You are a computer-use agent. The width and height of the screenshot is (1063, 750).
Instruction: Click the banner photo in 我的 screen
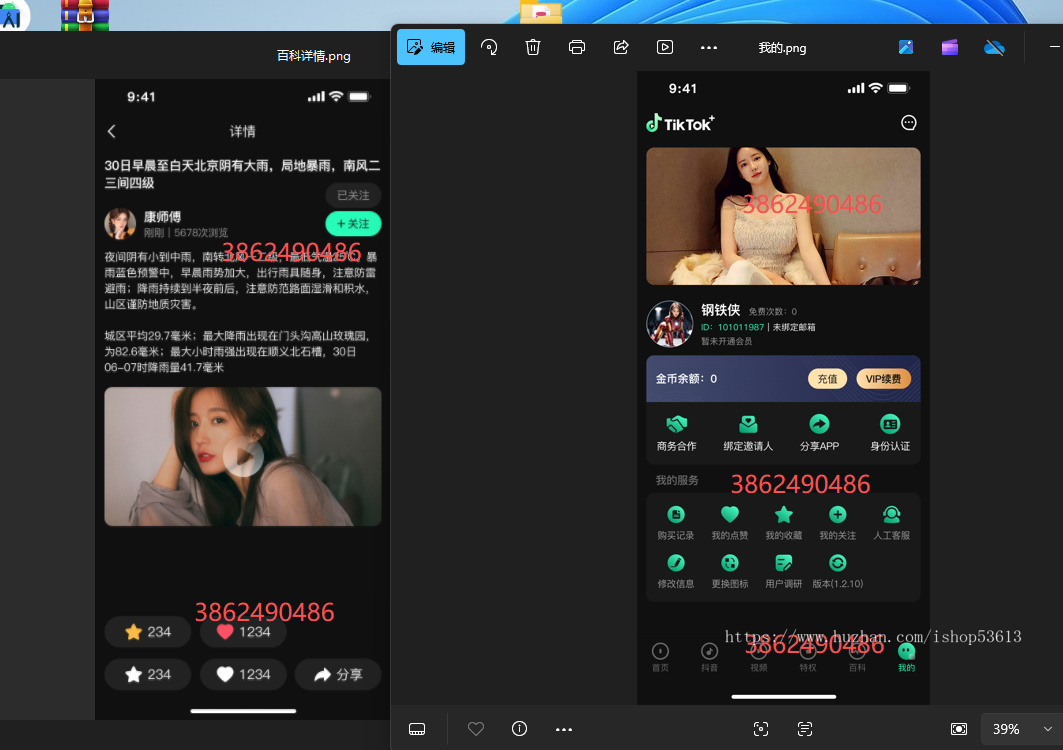click(x=783, y=216)
